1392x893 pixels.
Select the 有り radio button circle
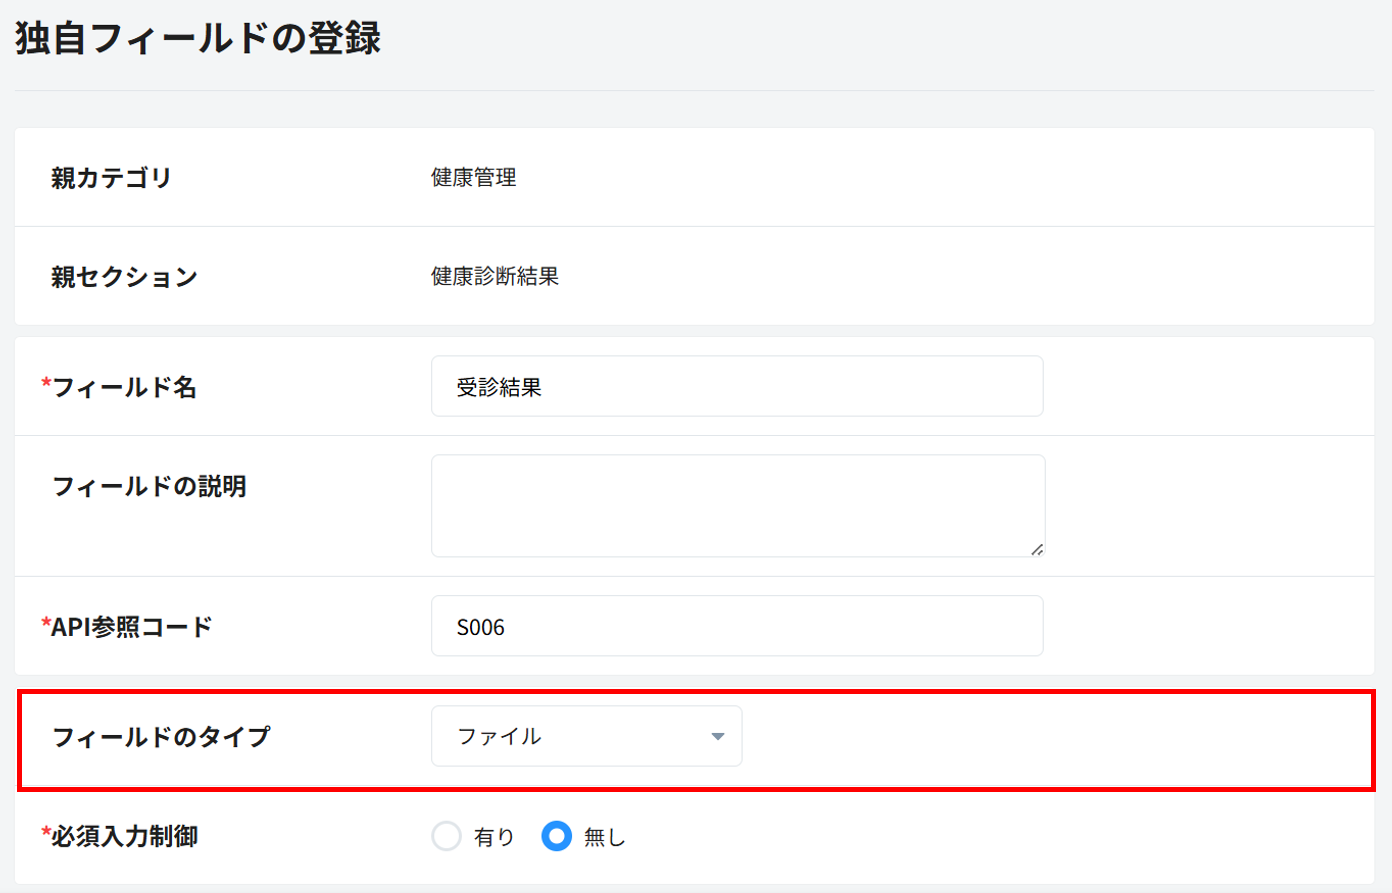point(446,836)
